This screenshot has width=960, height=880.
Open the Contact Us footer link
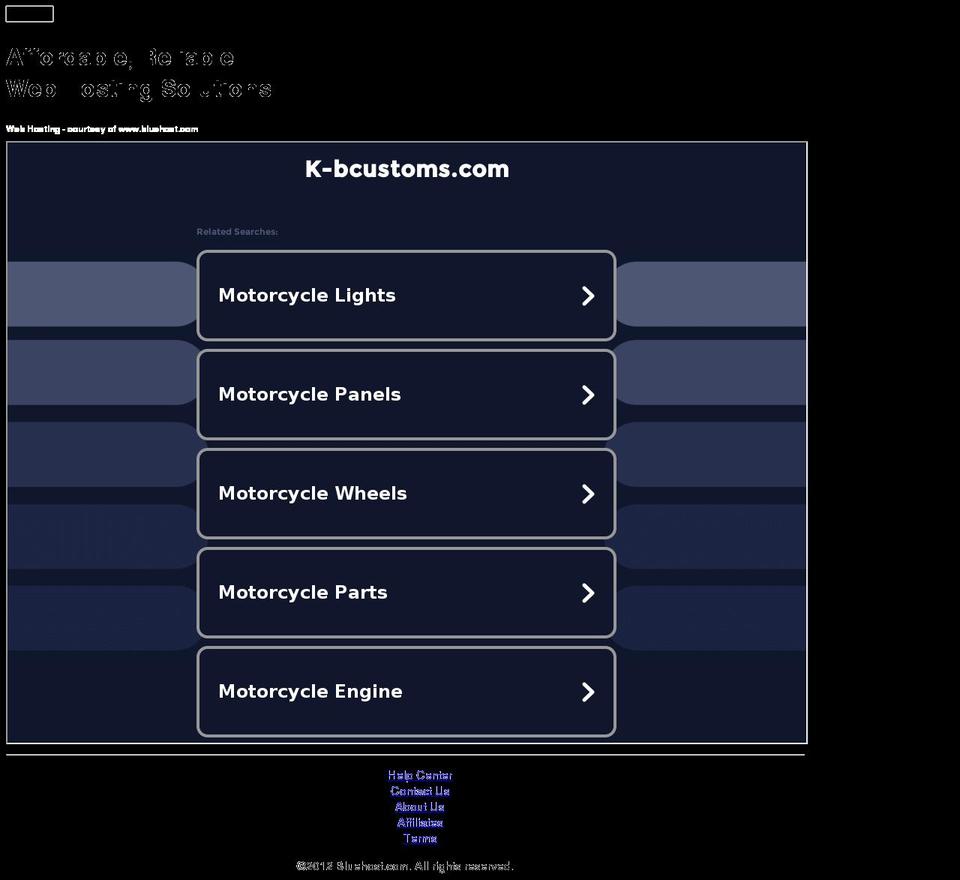pos(420,791)
